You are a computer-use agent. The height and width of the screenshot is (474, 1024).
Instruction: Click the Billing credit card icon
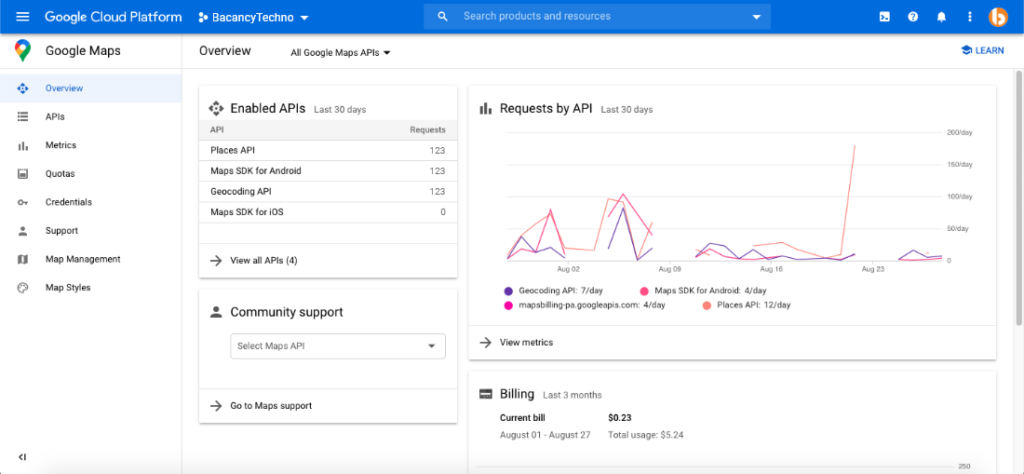(485, 394)
